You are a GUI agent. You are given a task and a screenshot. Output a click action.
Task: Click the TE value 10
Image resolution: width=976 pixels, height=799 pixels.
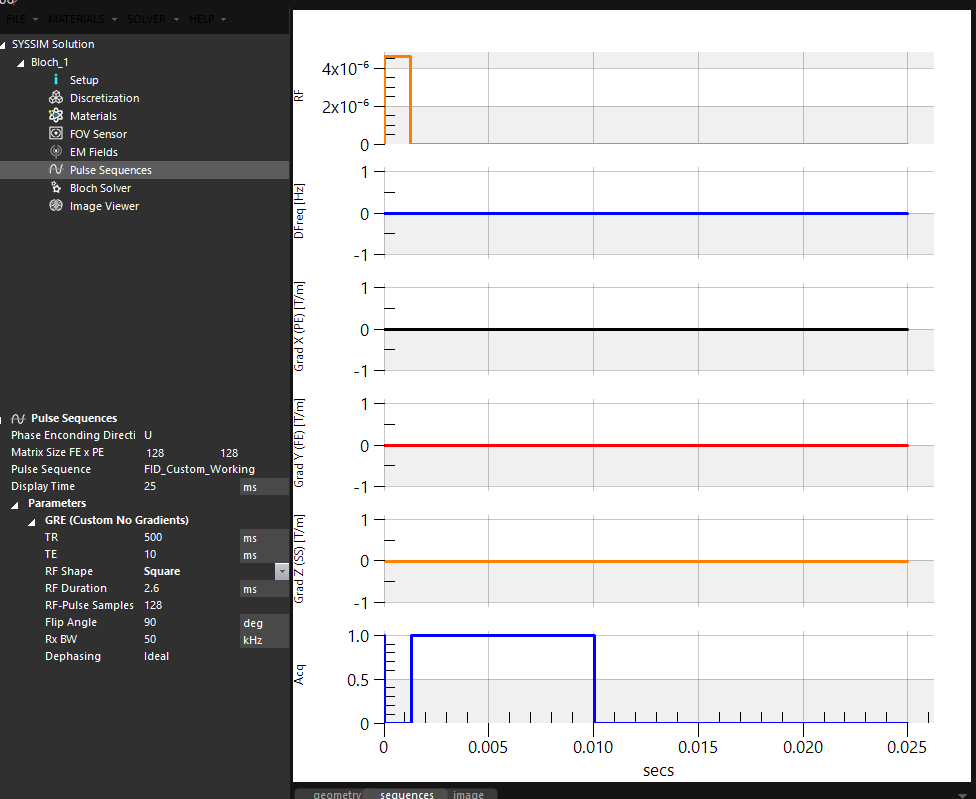click(150, 554)
